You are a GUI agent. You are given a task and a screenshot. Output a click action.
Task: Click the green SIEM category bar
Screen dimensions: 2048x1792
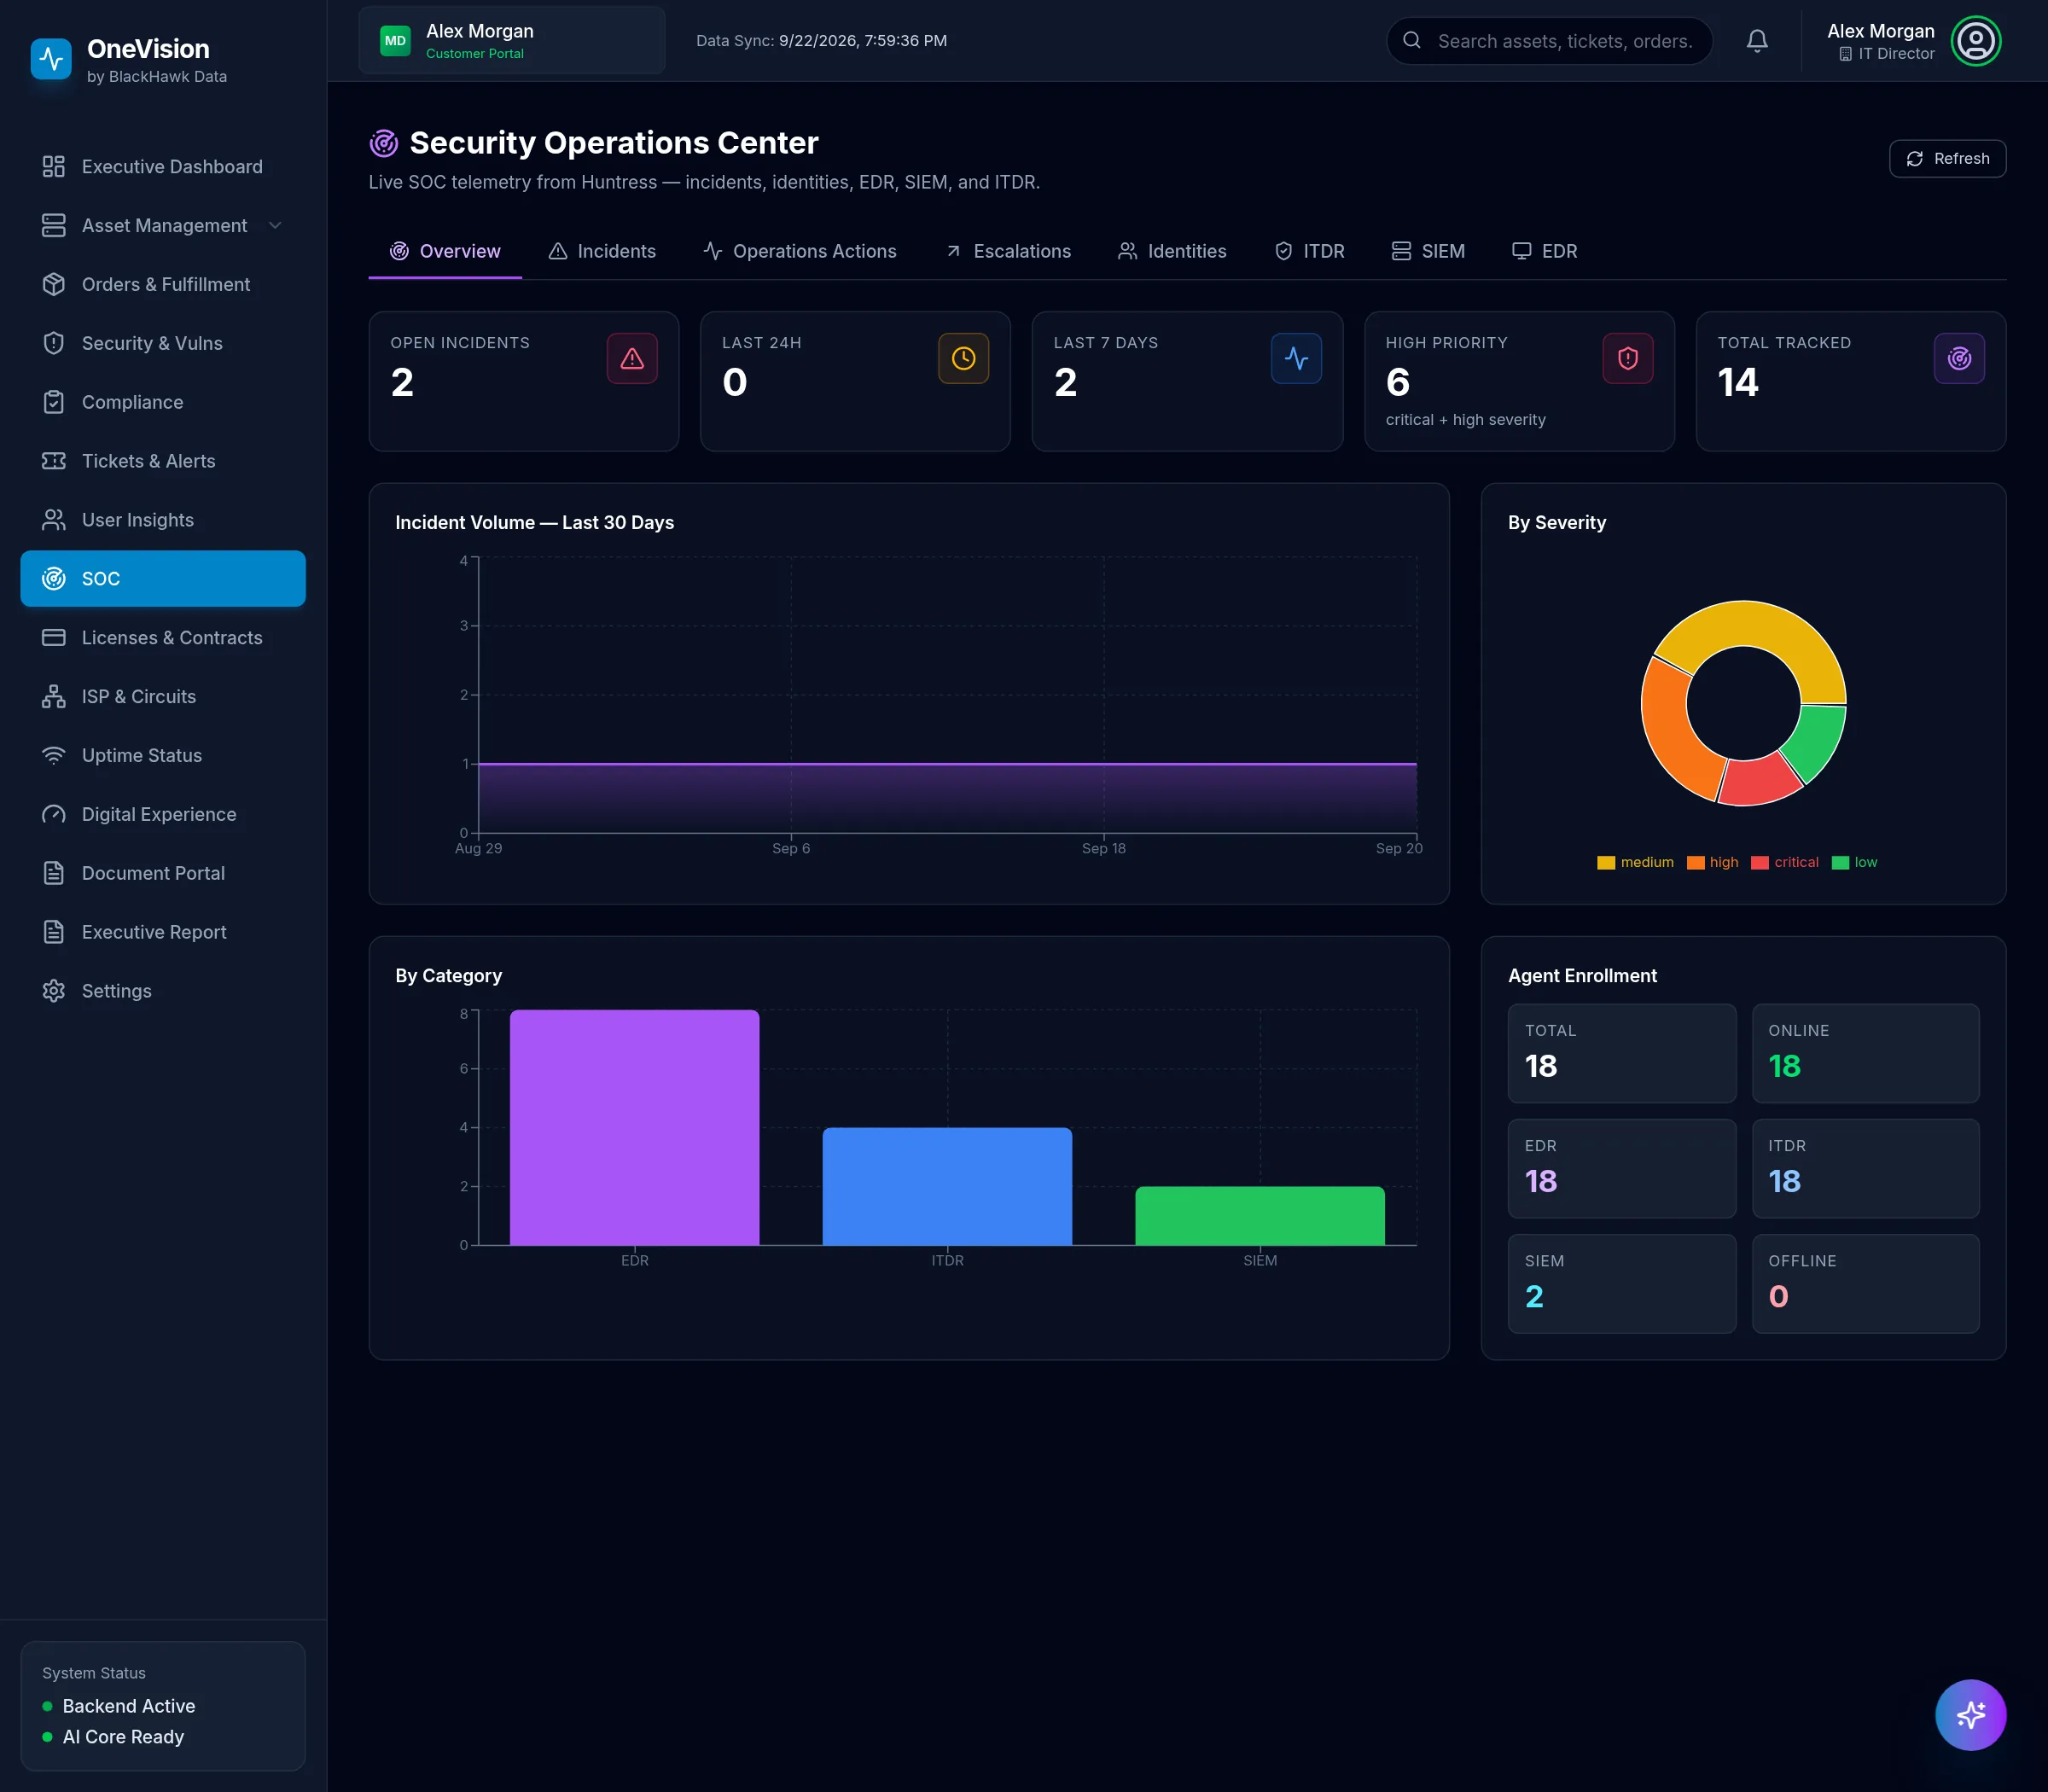[x=1259, y=1215]
